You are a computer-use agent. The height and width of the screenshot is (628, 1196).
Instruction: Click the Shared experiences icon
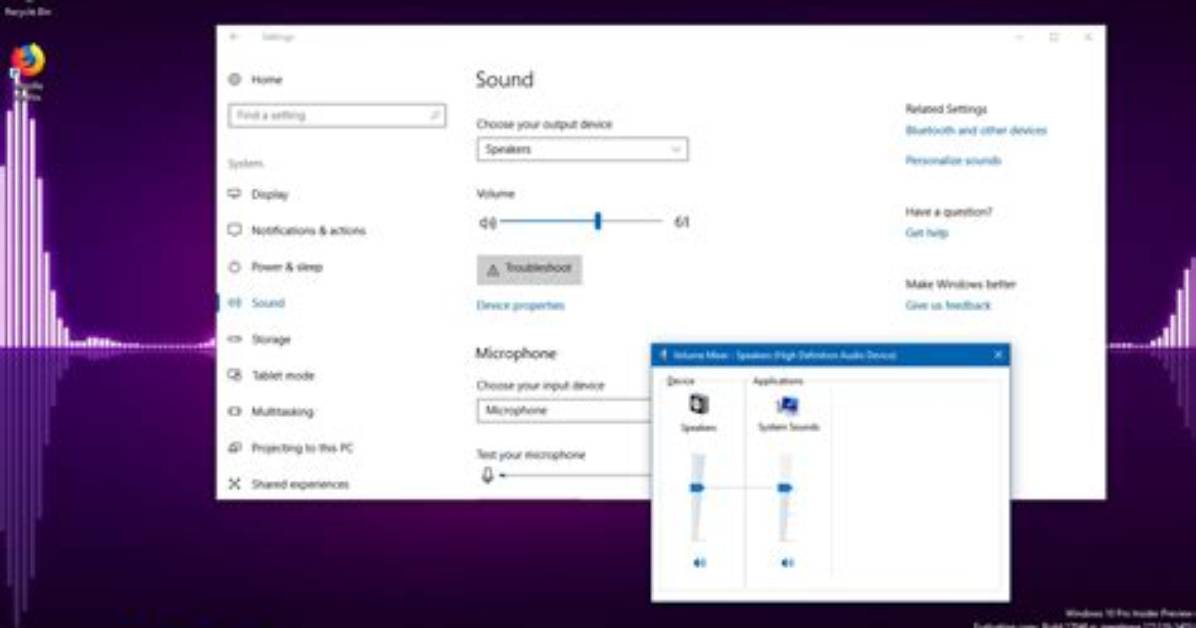(x=235, y=484)
